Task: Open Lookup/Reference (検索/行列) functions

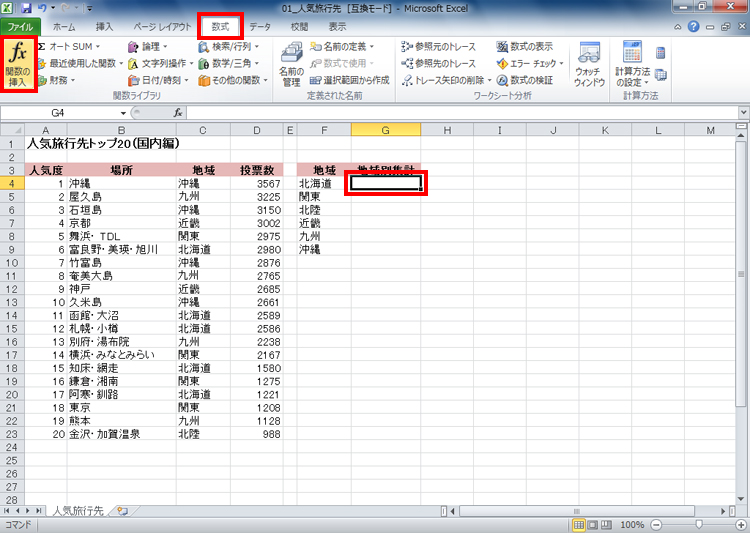Action: tap(229, 46)
